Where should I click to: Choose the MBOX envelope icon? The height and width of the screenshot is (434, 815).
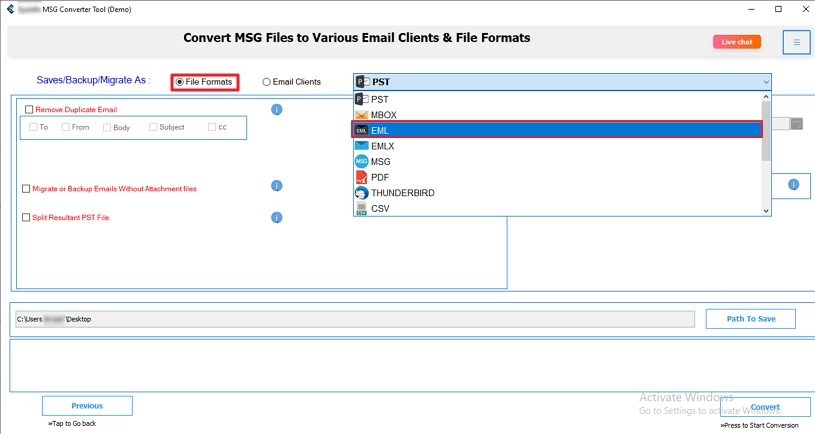coord(362,114)
